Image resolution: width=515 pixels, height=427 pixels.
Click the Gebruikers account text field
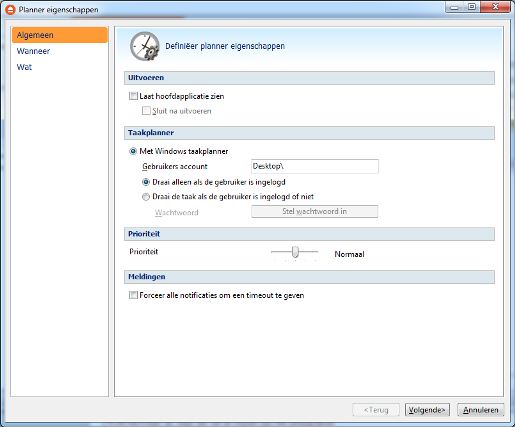pyautogui.click(x=315, y=166)
